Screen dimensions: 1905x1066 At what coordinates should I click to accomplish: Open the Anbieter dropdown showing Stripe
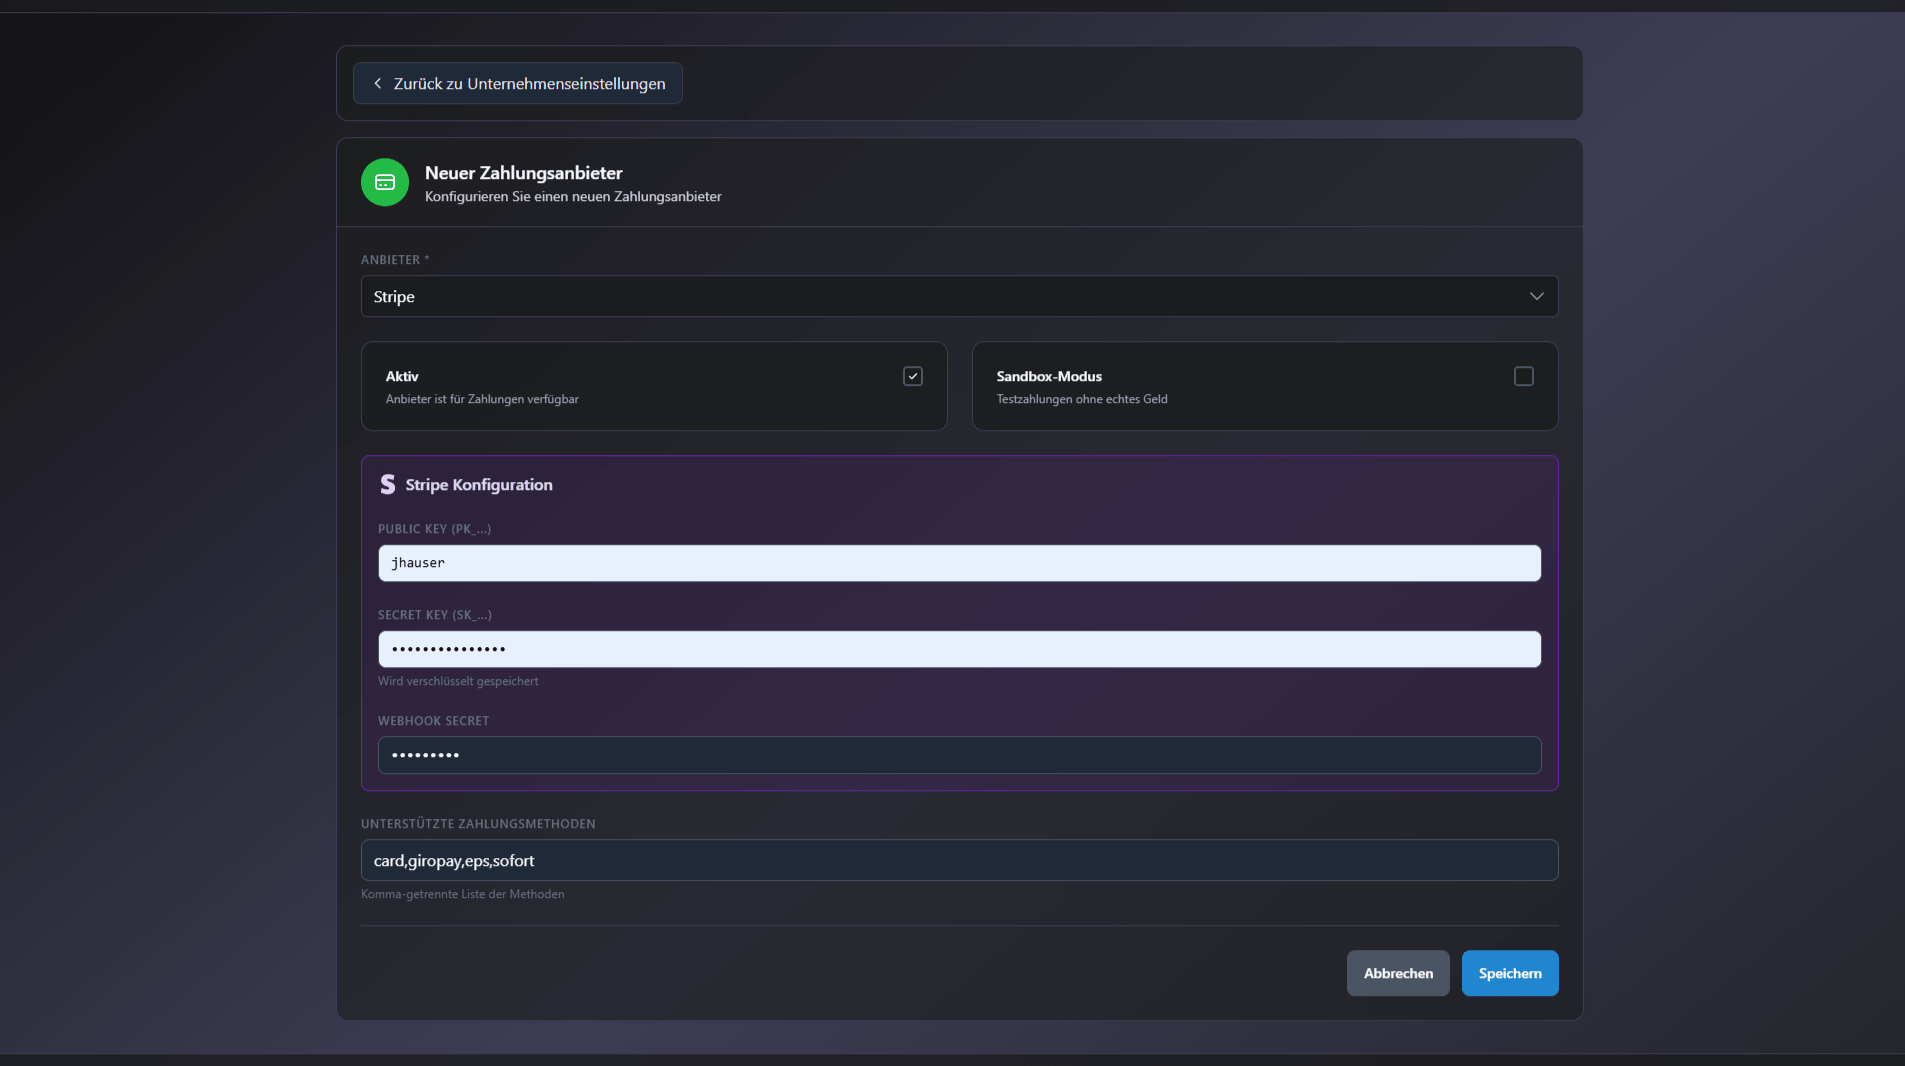point(958,297)
